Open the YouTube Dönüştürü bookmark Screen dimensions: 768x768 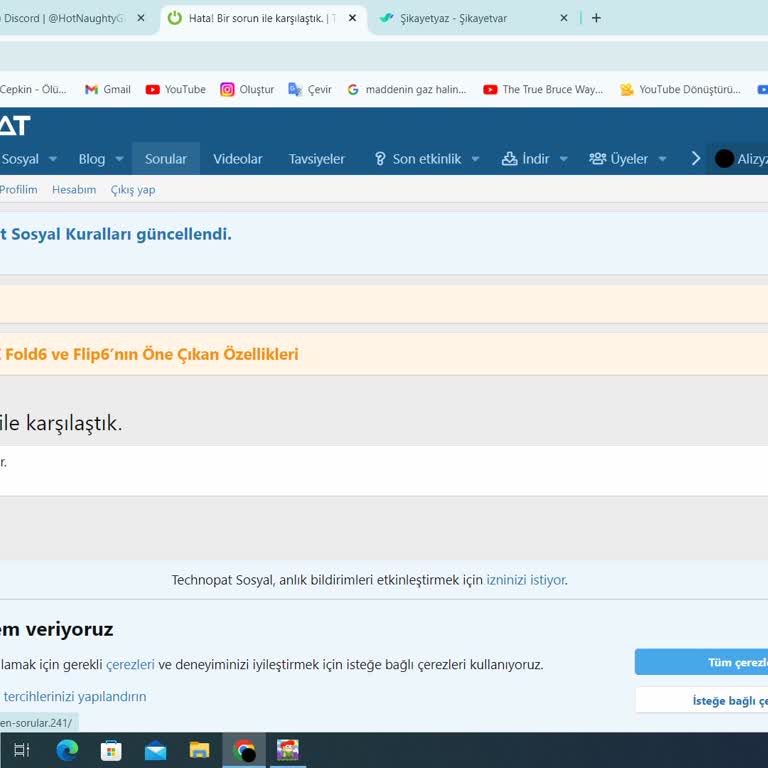click(x=680, y=90)
